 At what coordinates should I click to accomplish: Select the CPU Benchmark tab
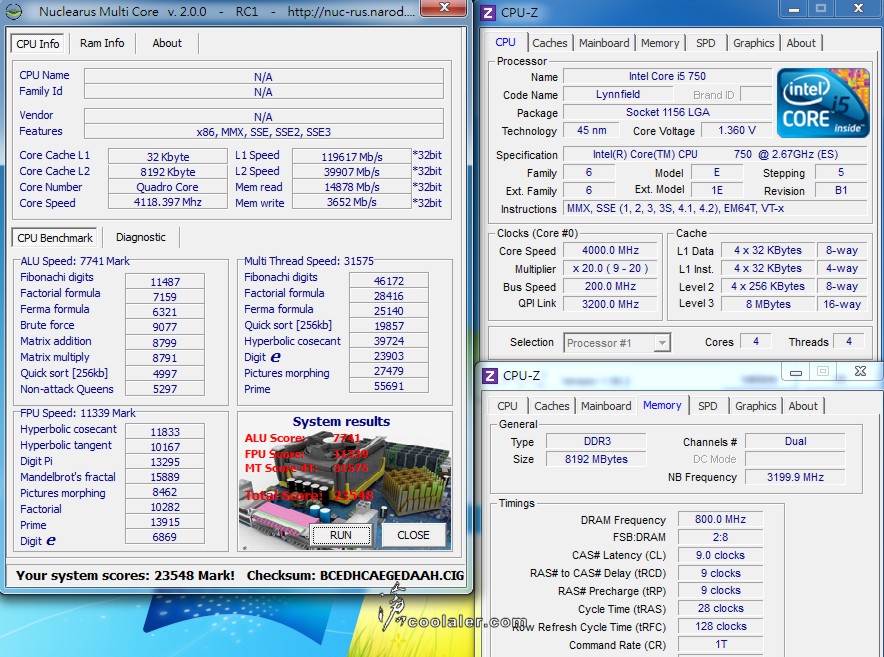[55, 237]
